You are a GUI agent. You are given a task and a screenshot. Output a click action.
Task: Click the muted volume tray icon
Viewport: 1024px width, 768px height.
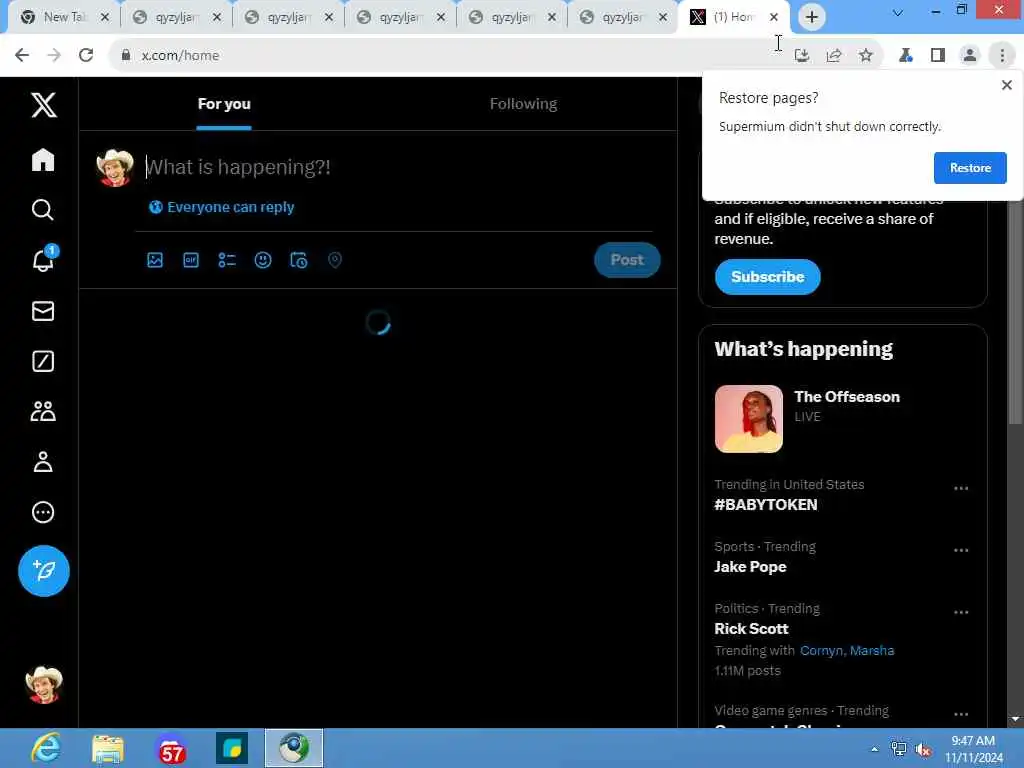923,750
